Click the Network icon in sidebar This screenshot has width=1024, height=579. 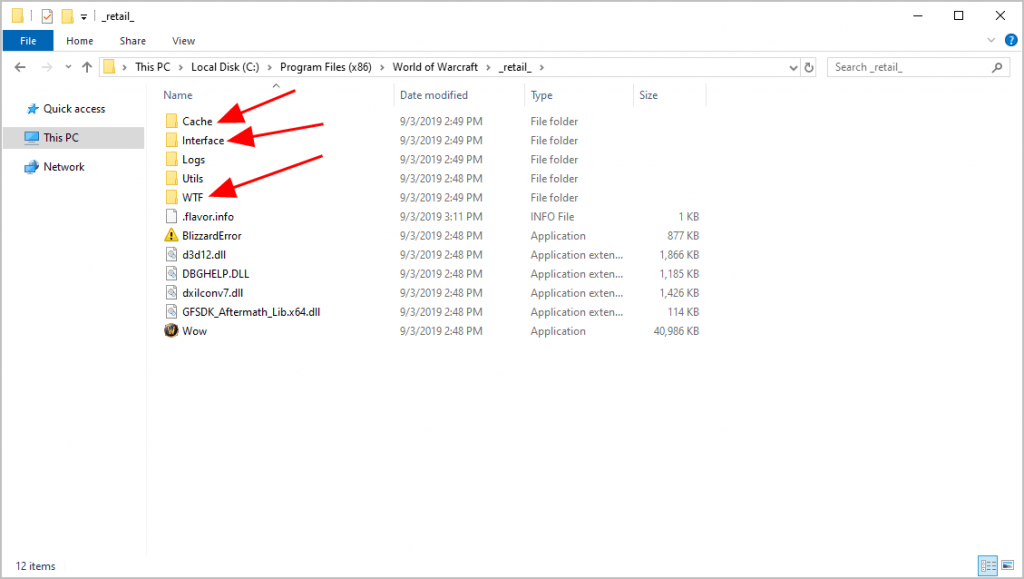(x=31, y=167)
